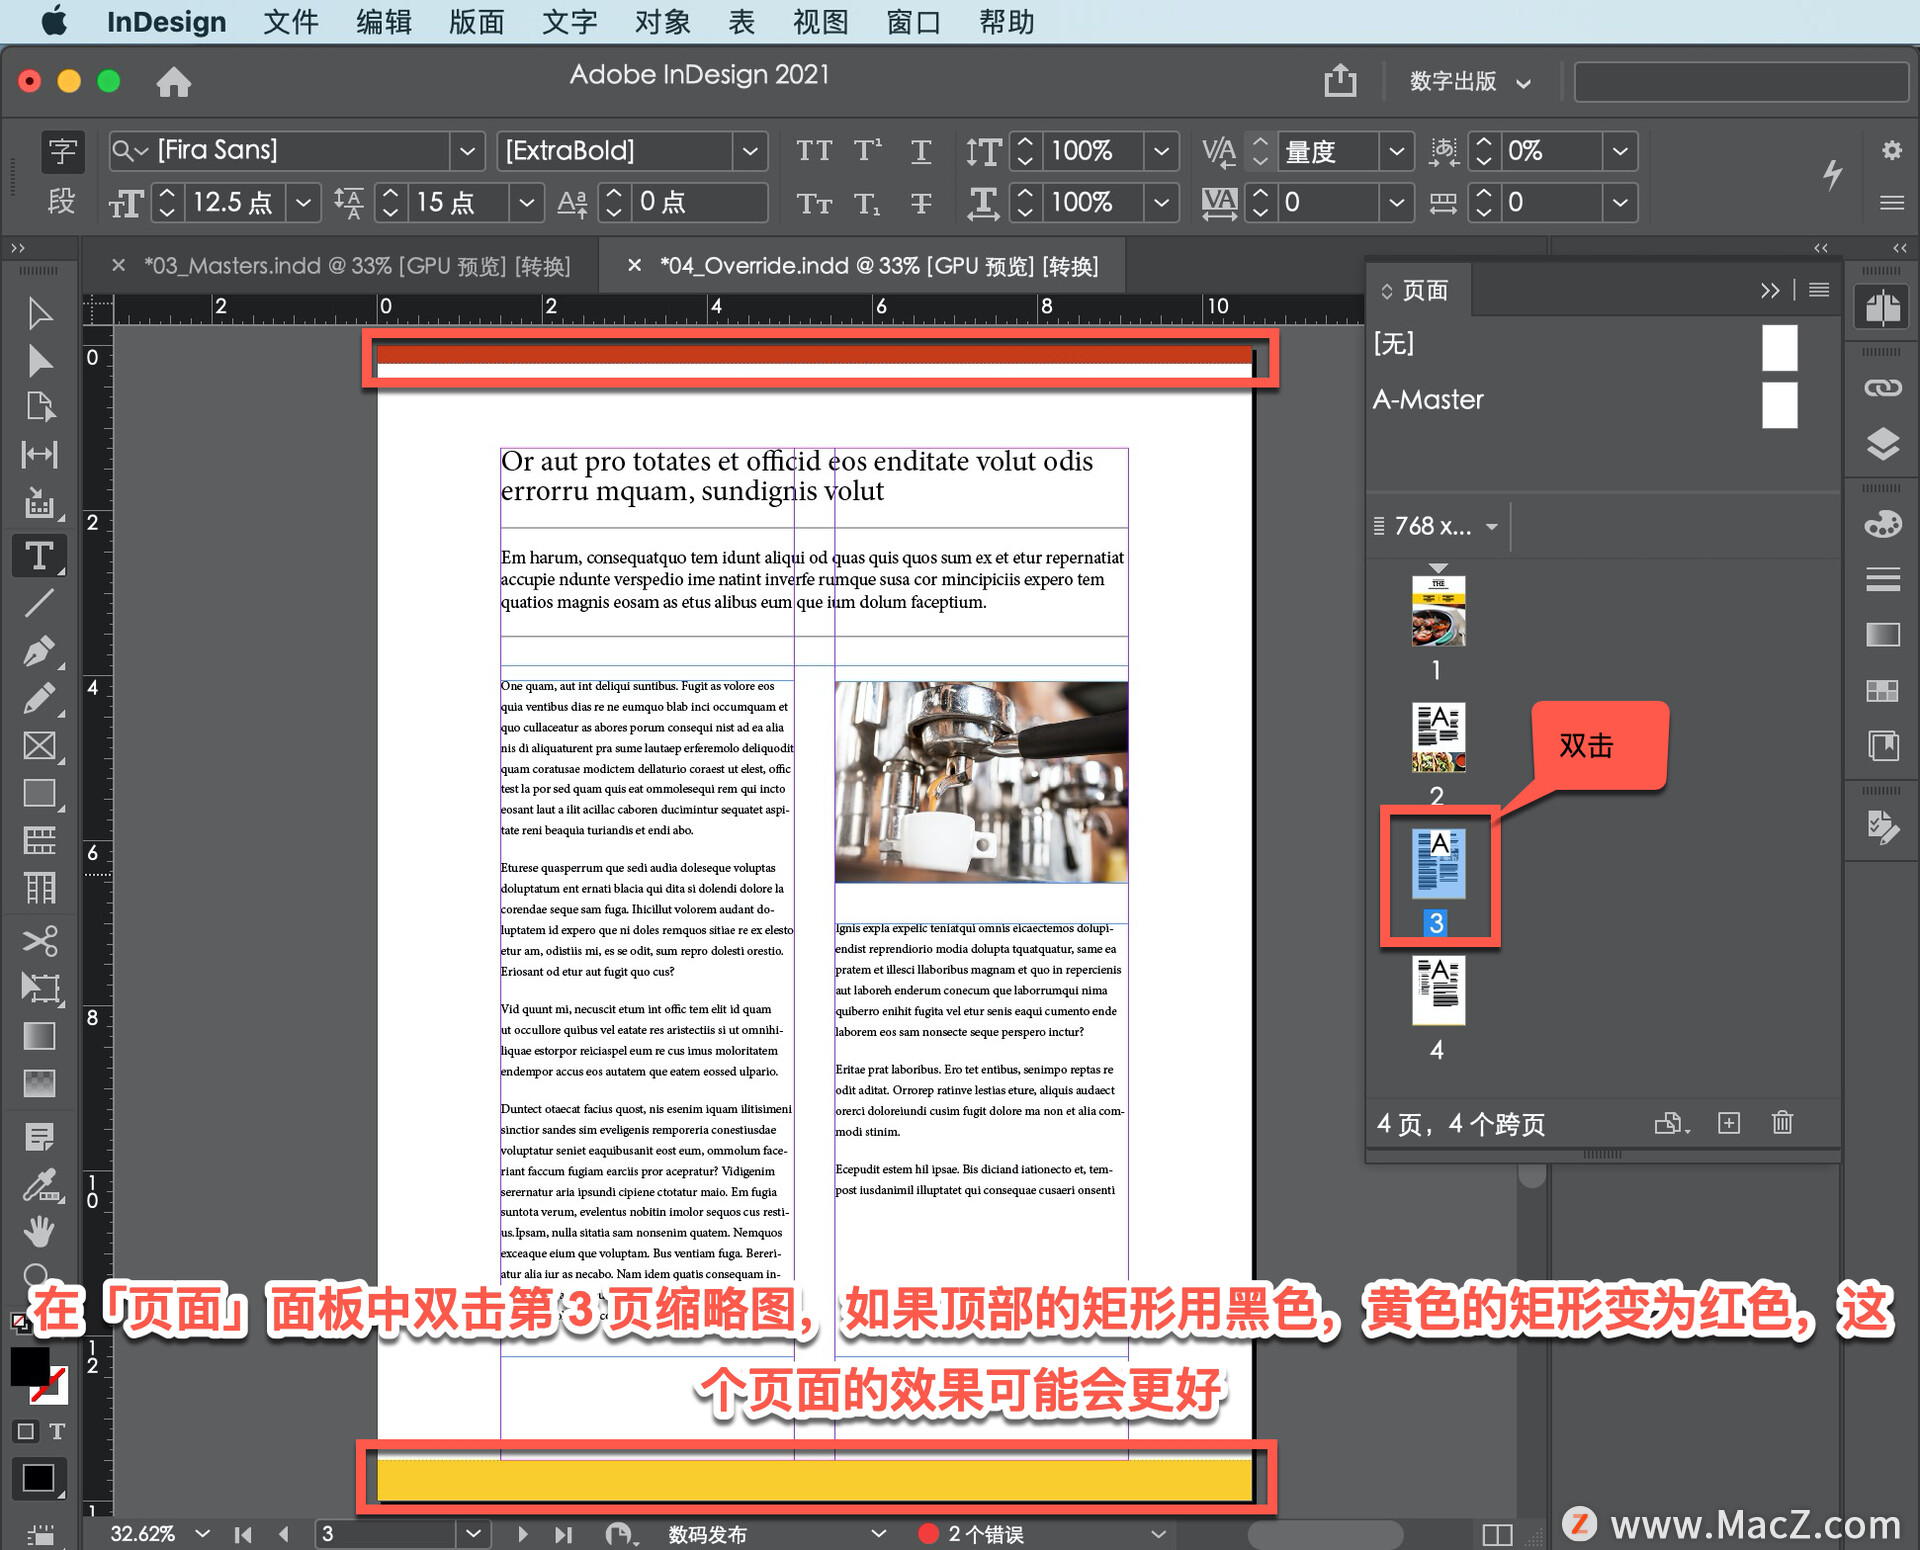Viewport: 1920px width, 1550px height.
Task: Toggle All Caps formatting
Action: tap(814, 151)
